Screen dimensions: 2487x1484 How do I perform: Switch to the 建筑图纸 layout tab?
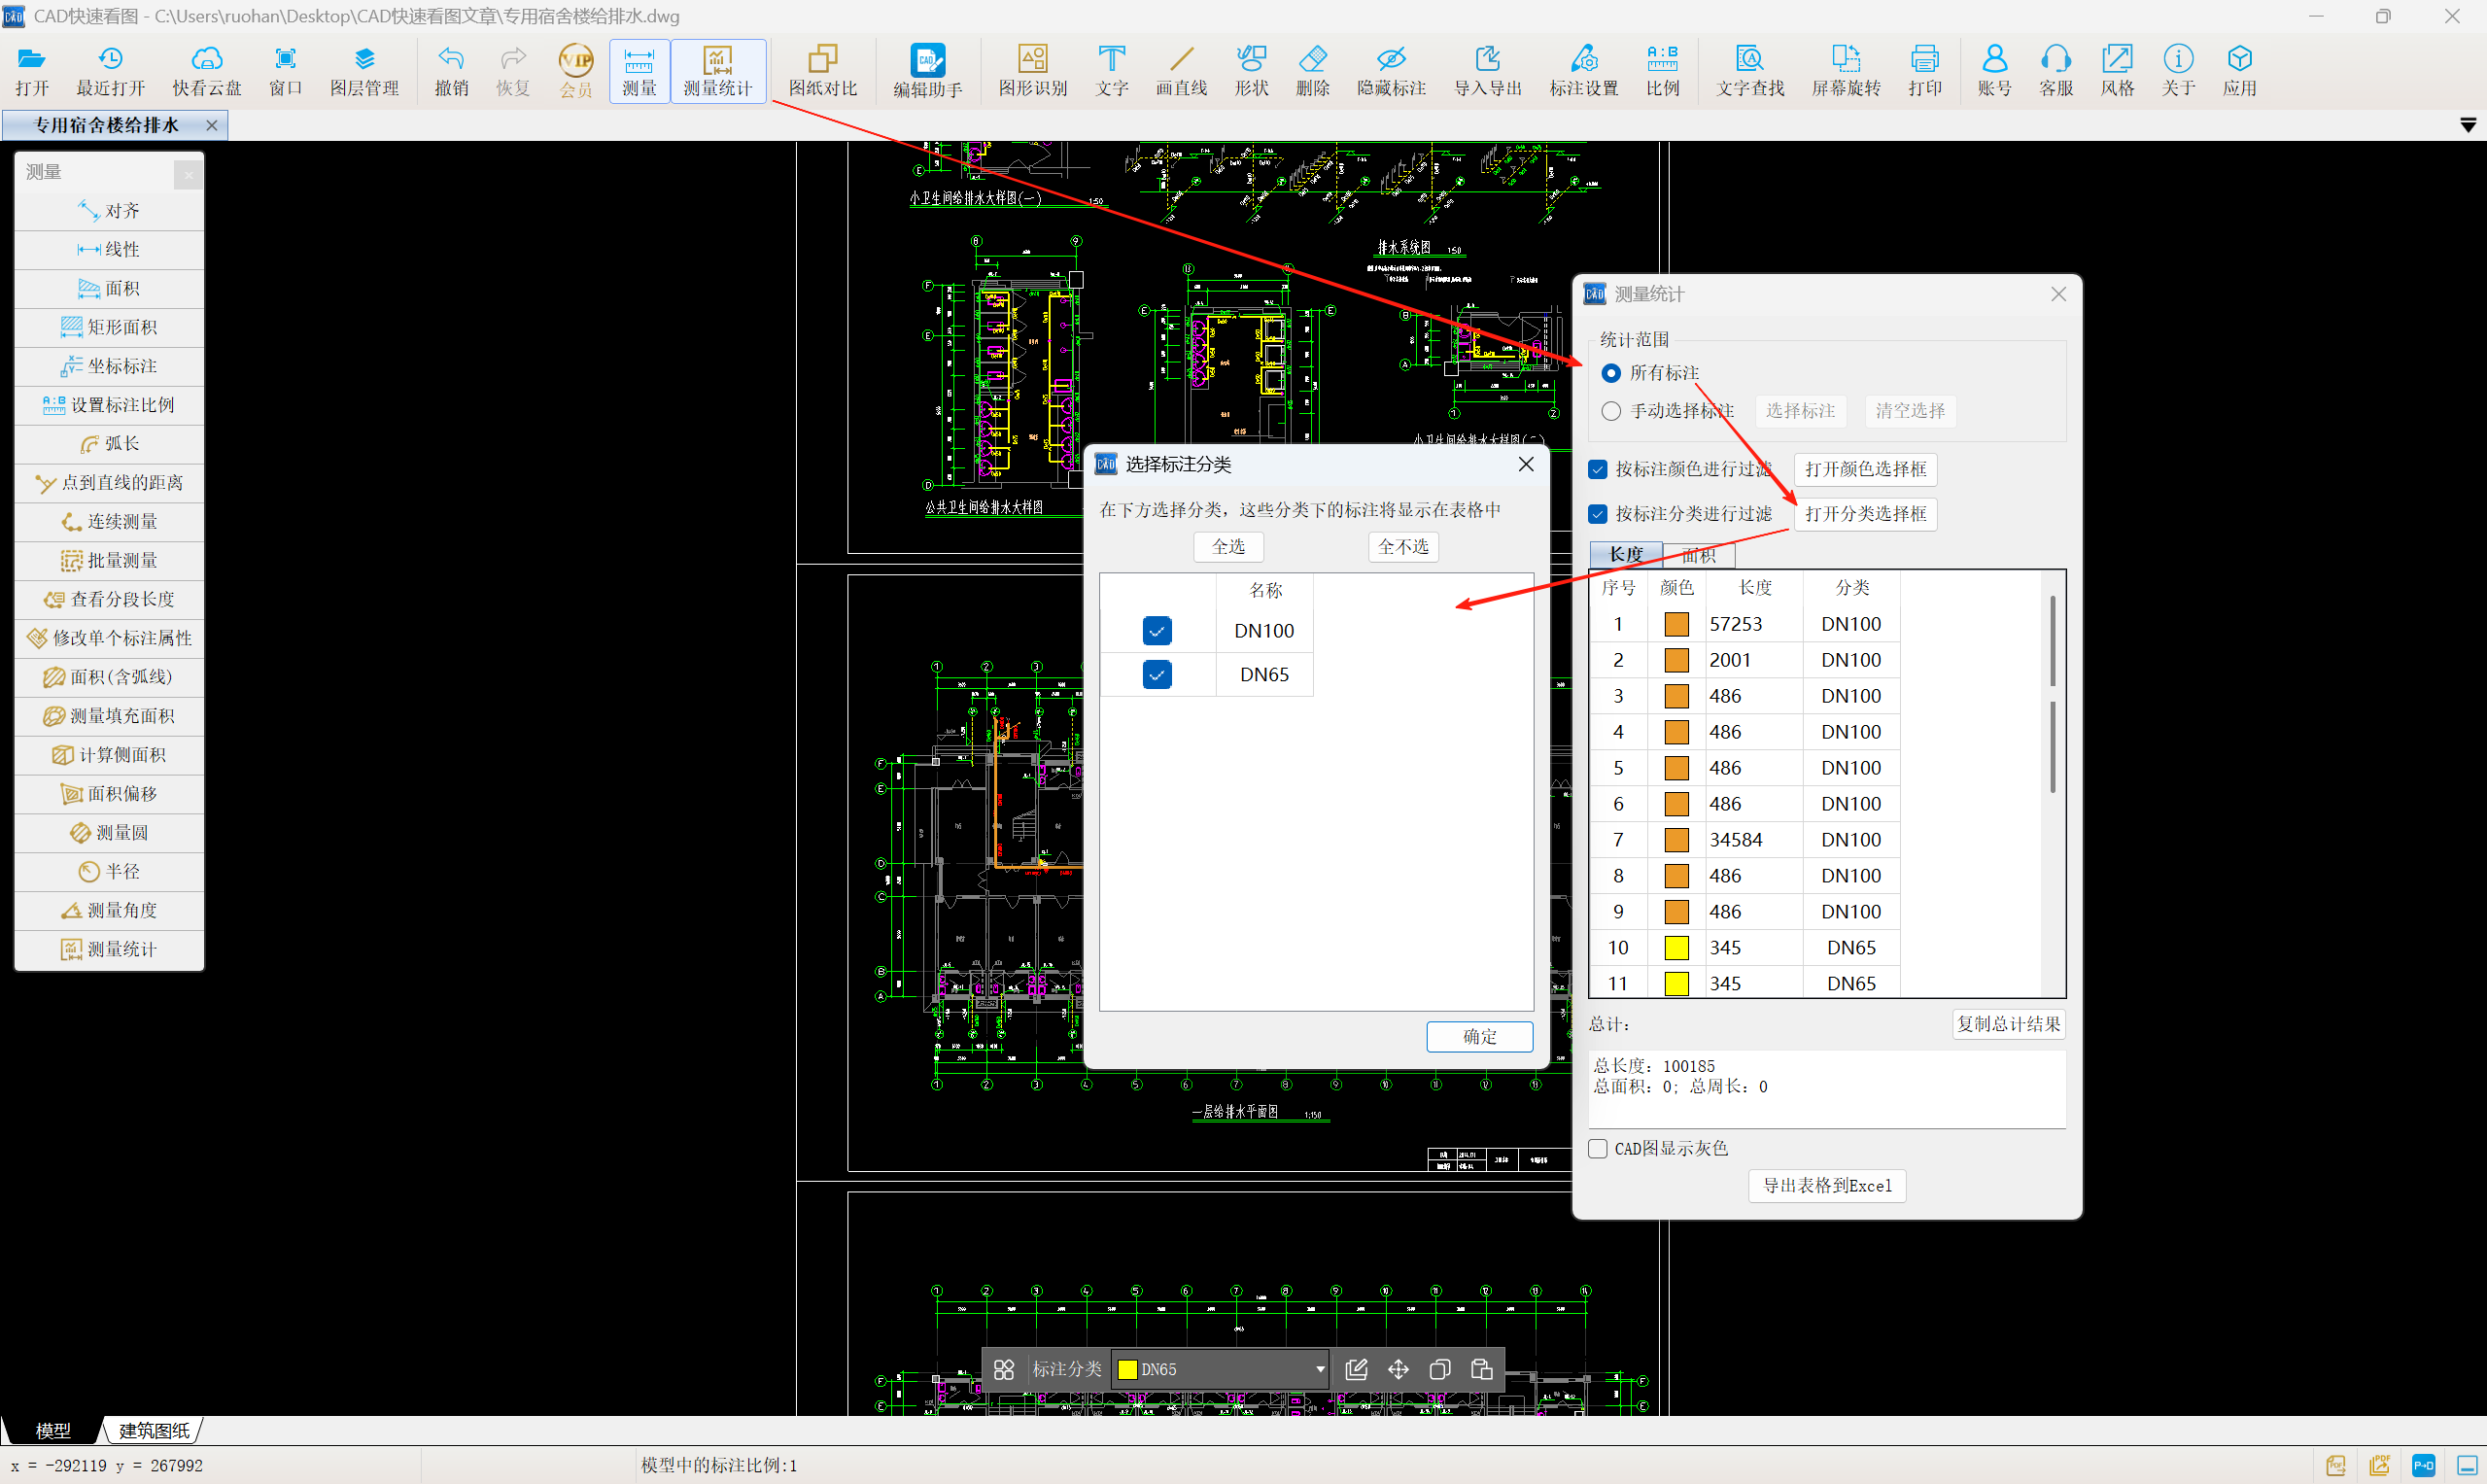[x=154, y=1431]
